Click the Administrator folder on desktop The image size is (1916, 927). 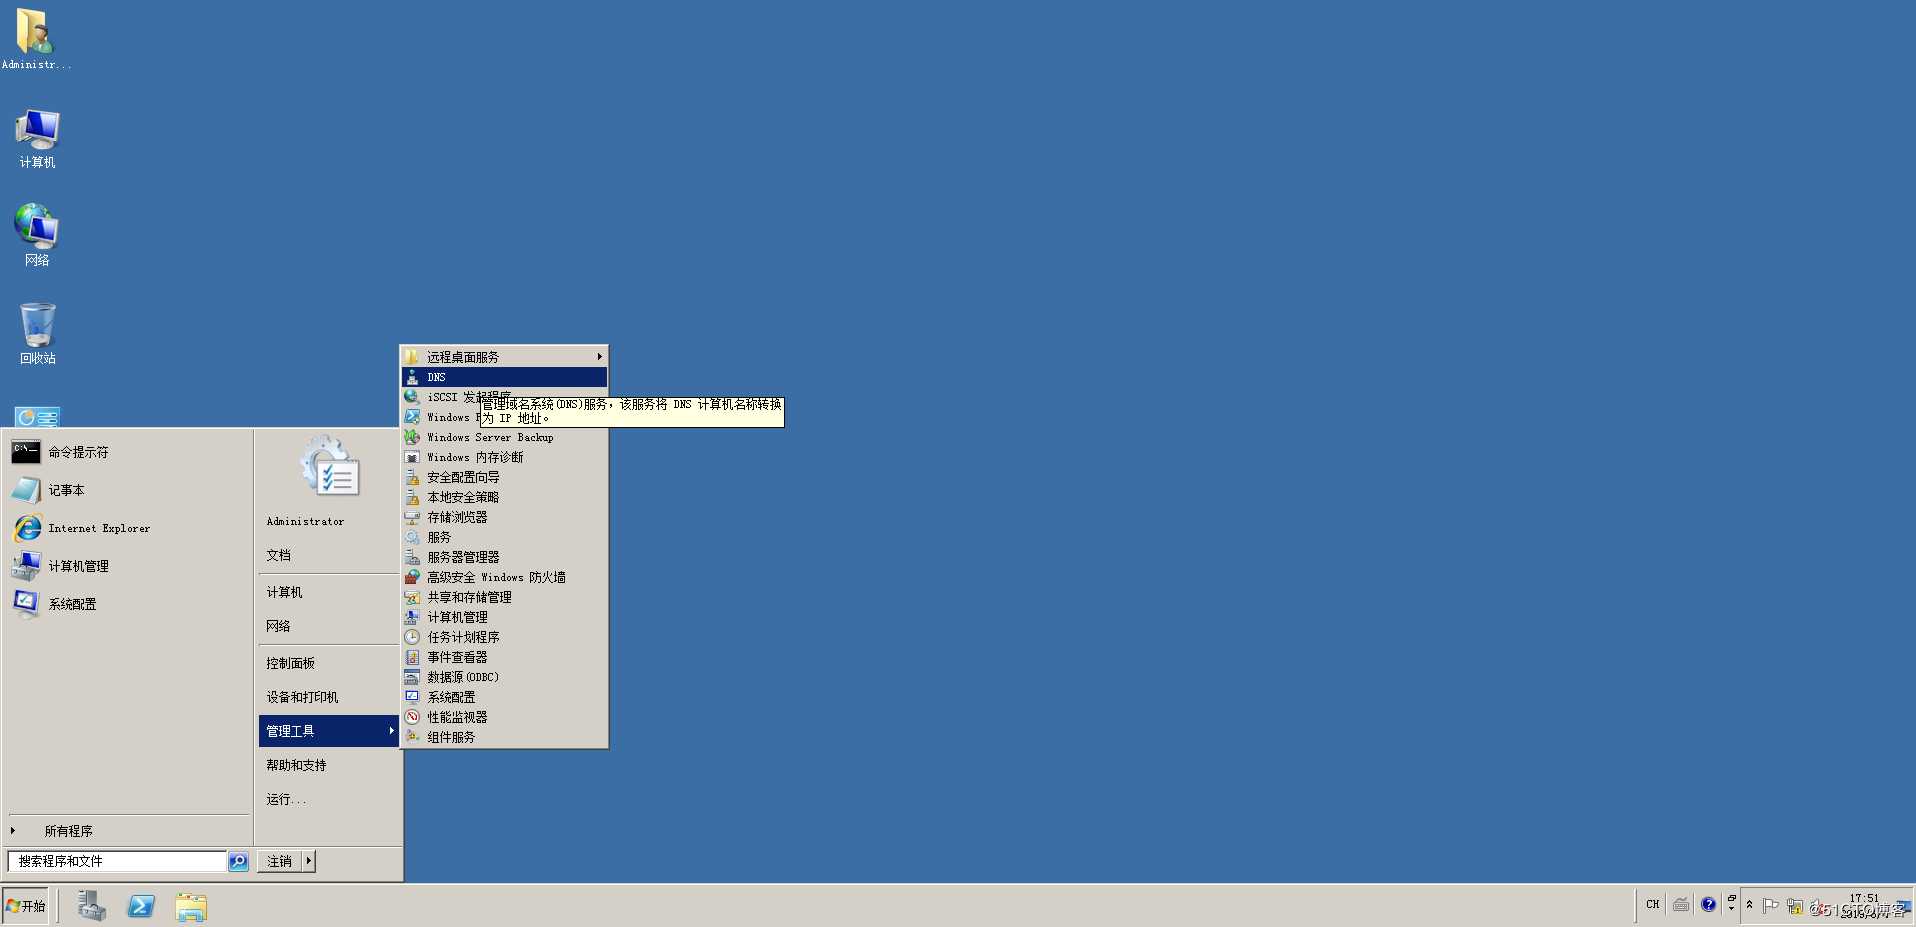point(36,38)
